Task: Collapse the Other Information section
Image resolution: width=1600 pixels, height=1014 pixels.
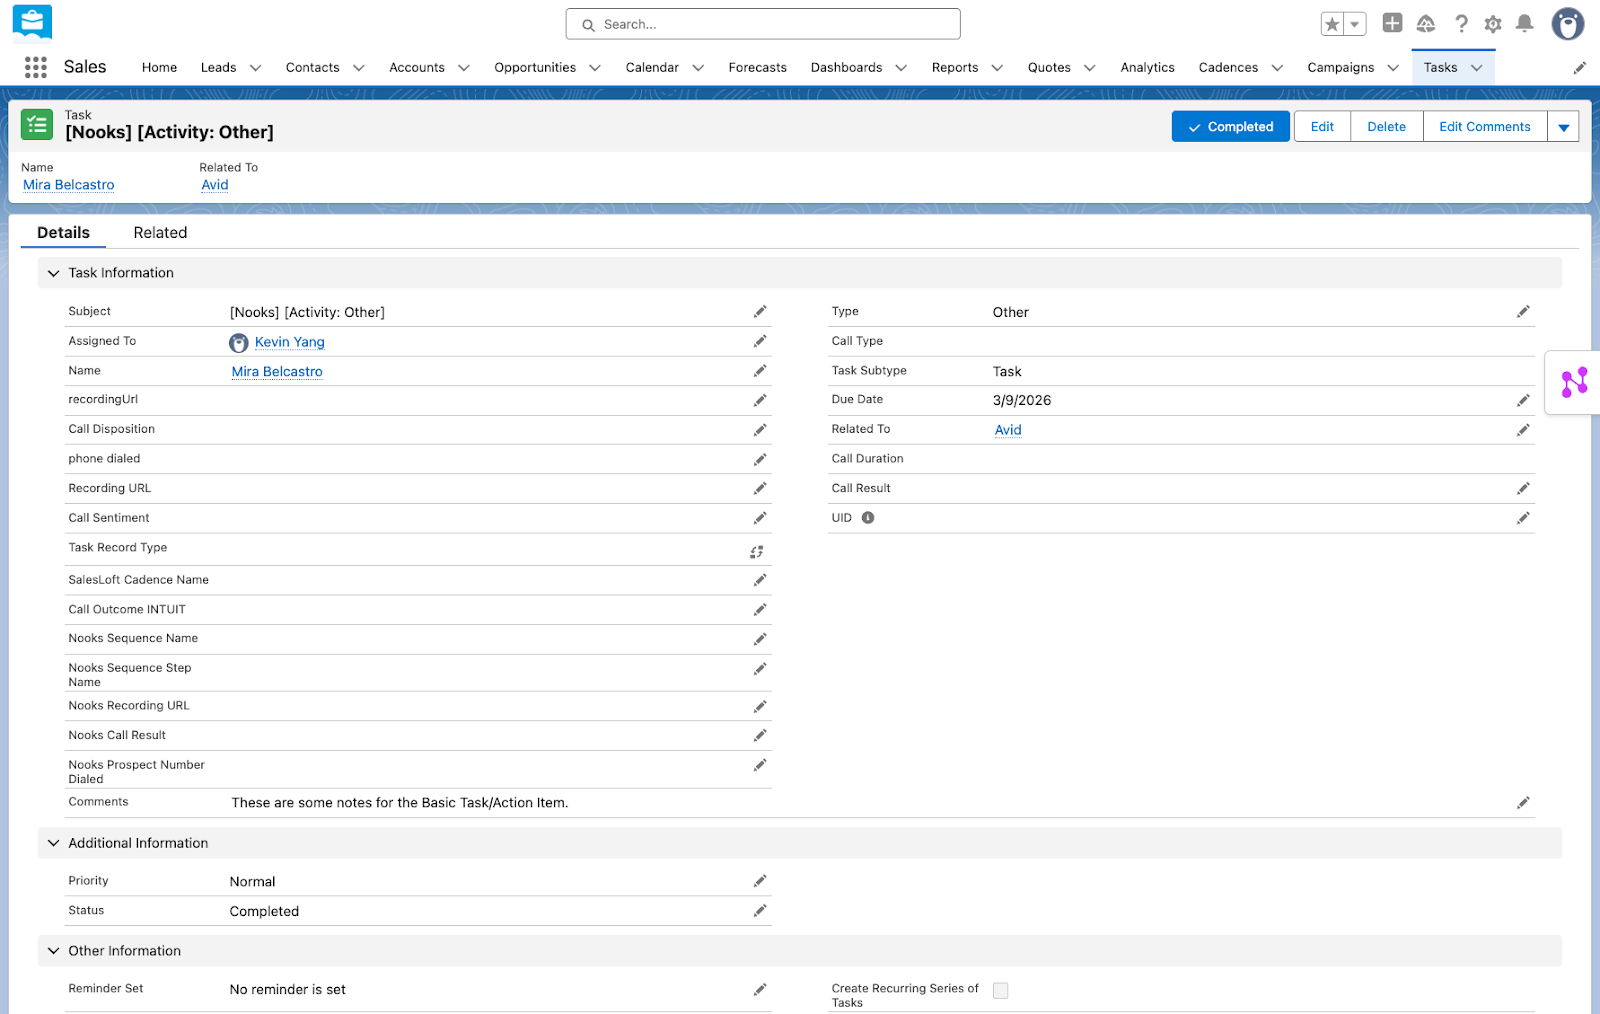Action: click(x=53, y=951)
